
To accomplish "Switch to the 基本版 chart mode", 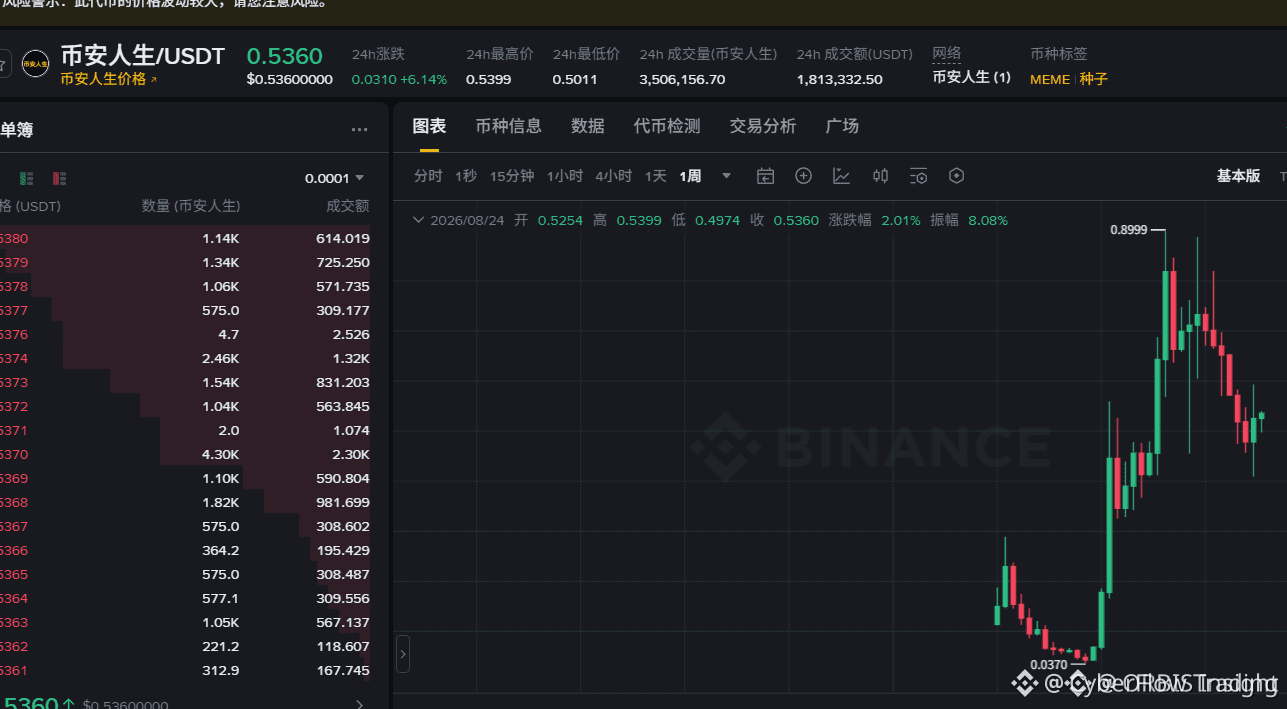I will click(1238, 176).
